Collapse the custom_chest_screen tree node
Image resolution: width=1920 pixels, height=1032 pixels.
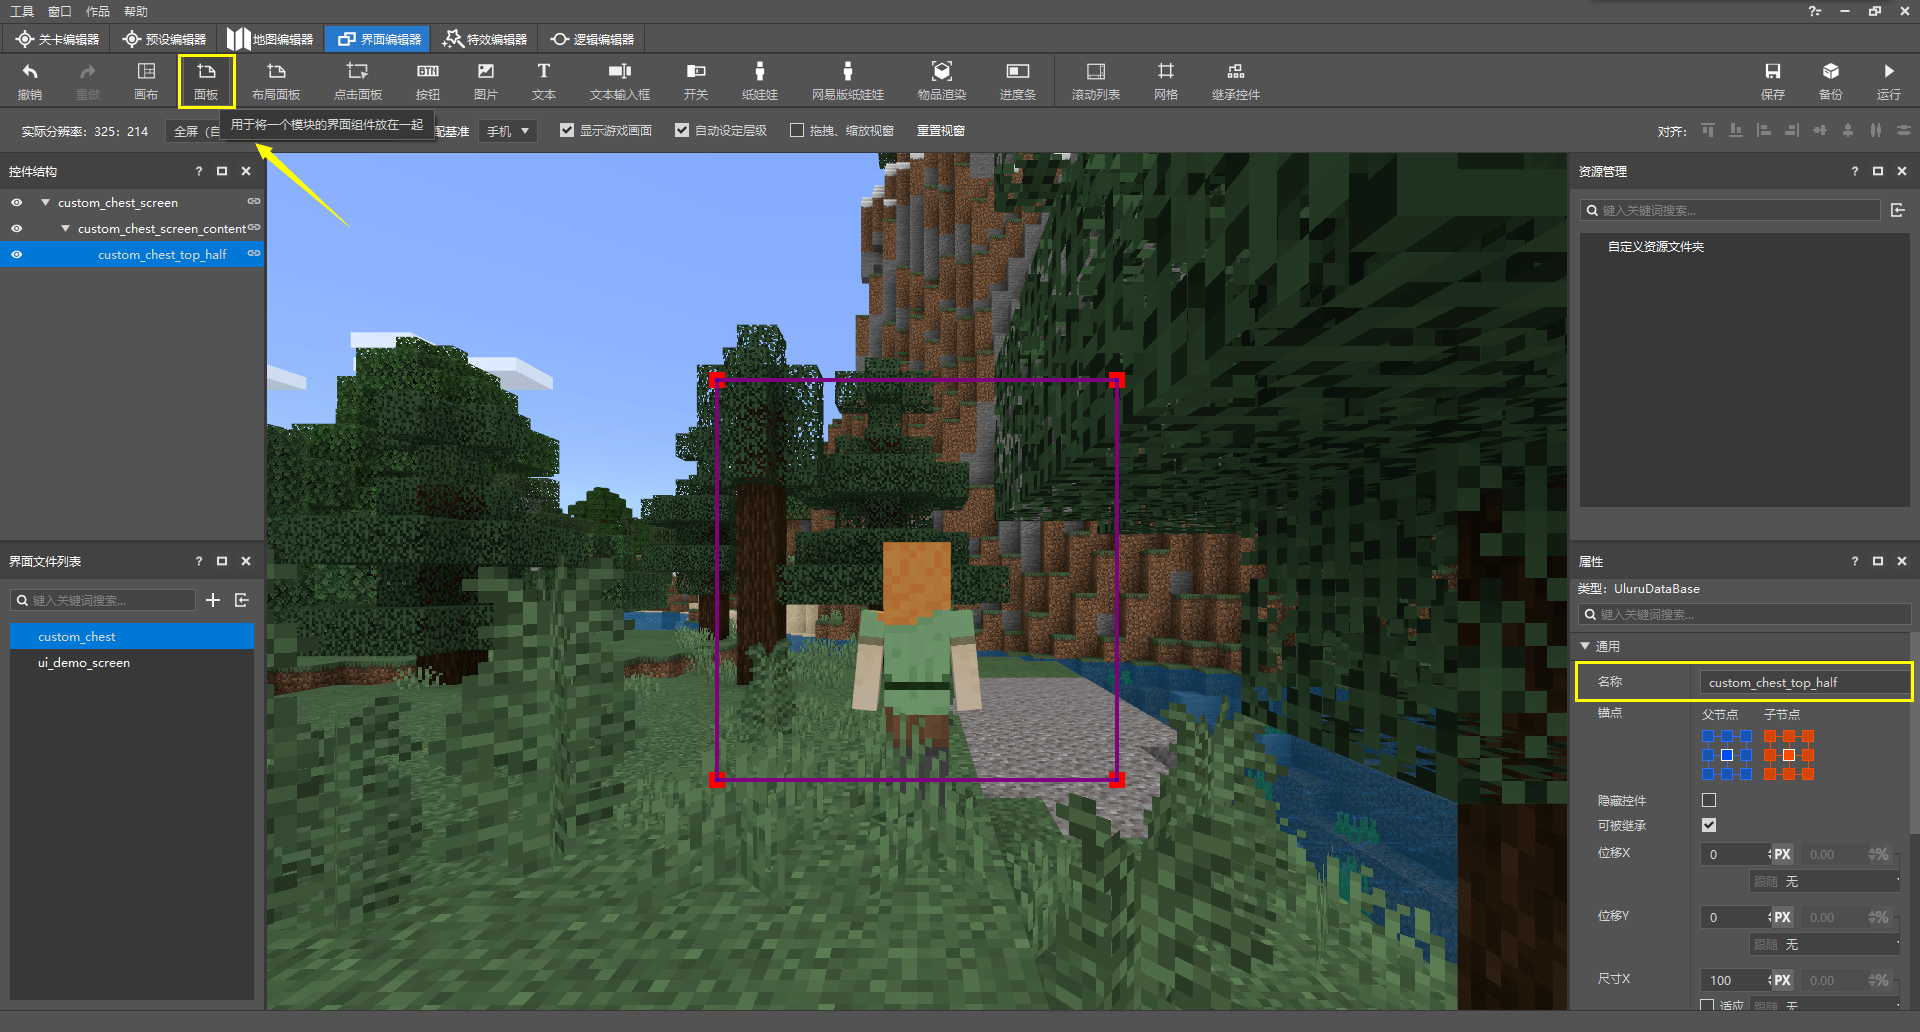pos(45,203)
